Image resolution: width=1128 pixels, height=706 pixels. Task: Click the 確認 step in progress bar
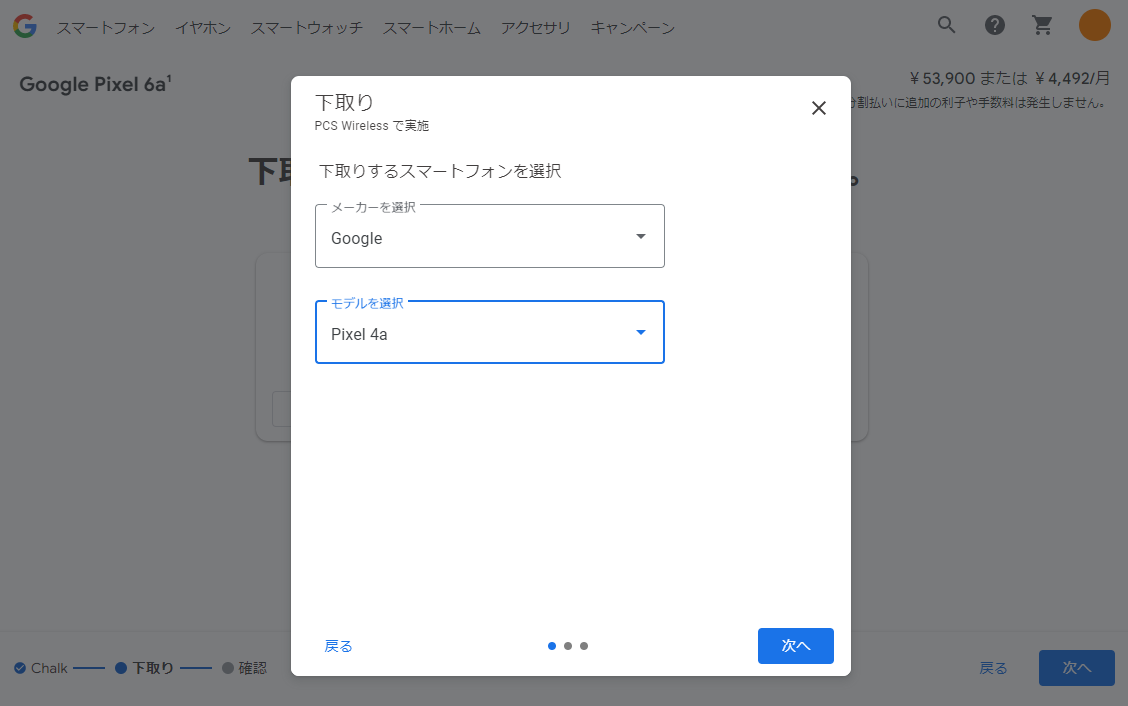point(245,668)
